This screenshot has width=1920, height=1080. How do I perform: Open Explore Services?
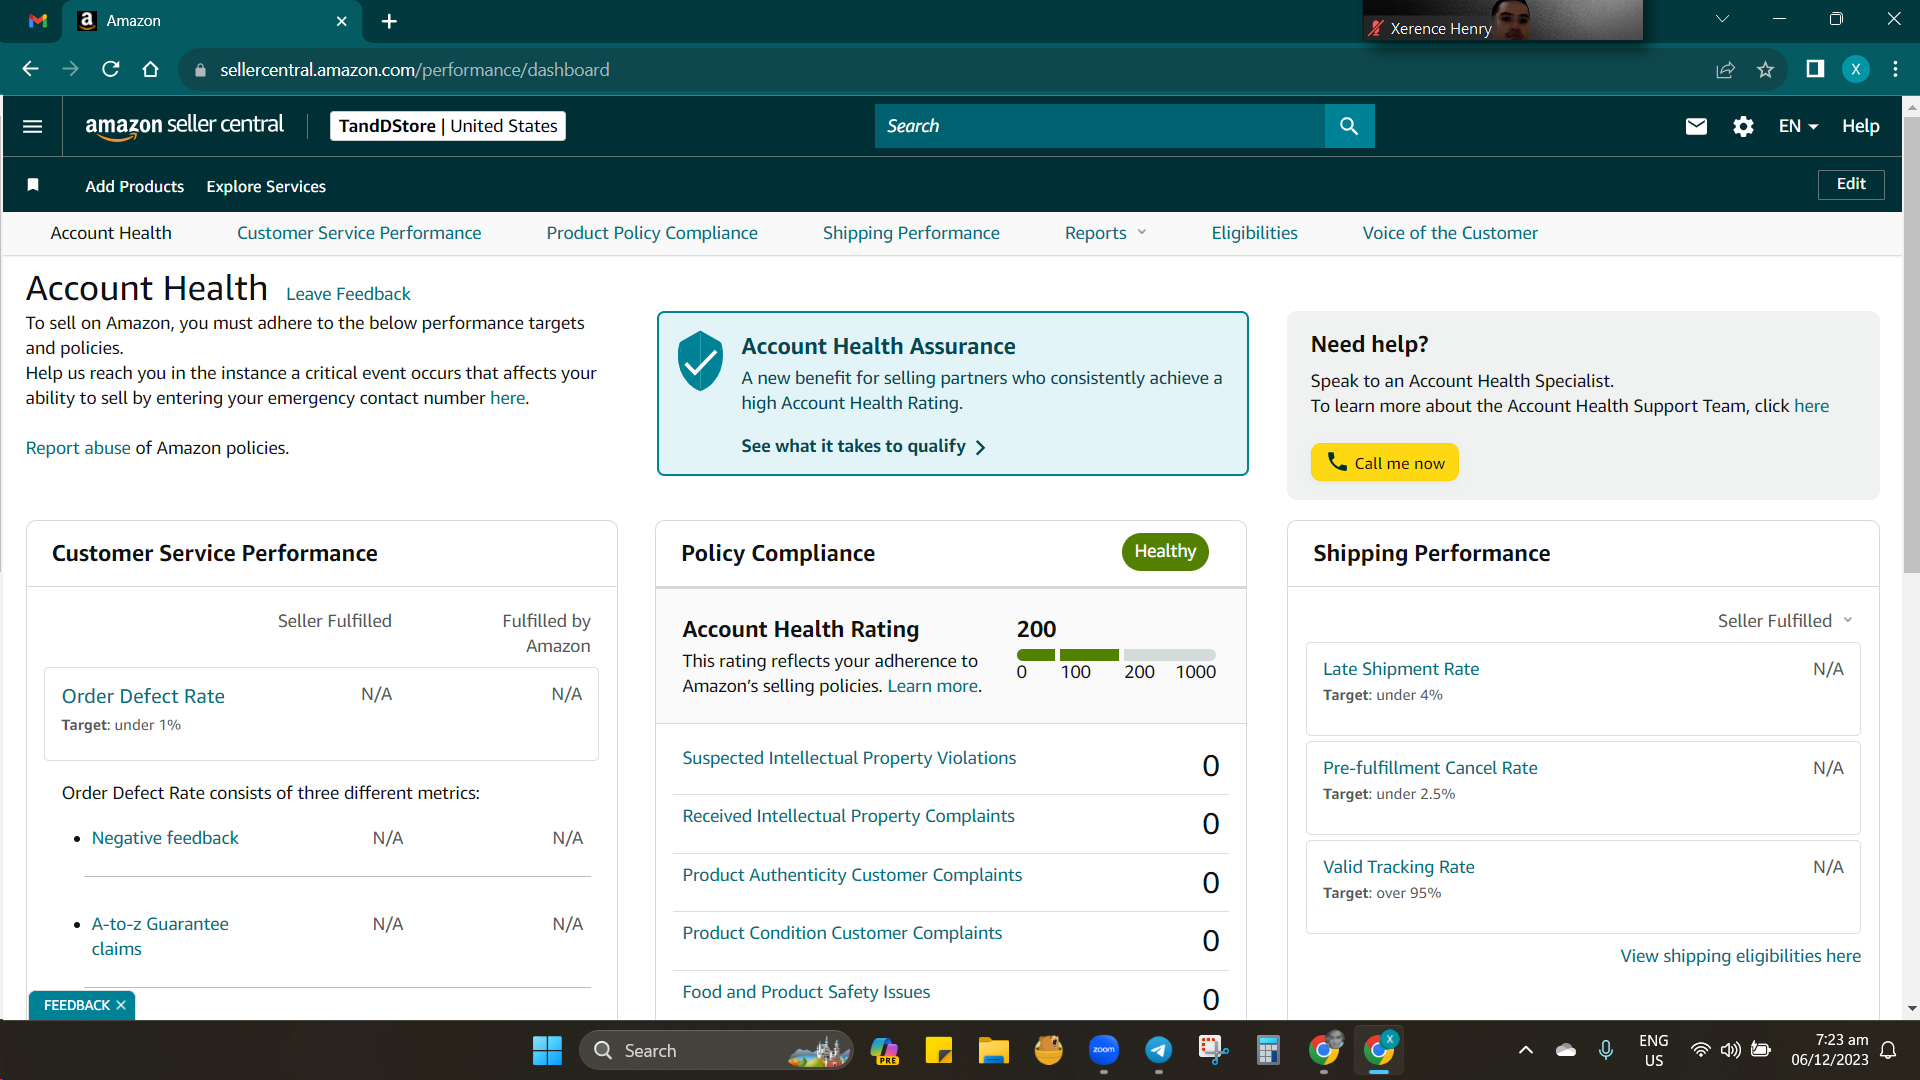coord(266,186)
